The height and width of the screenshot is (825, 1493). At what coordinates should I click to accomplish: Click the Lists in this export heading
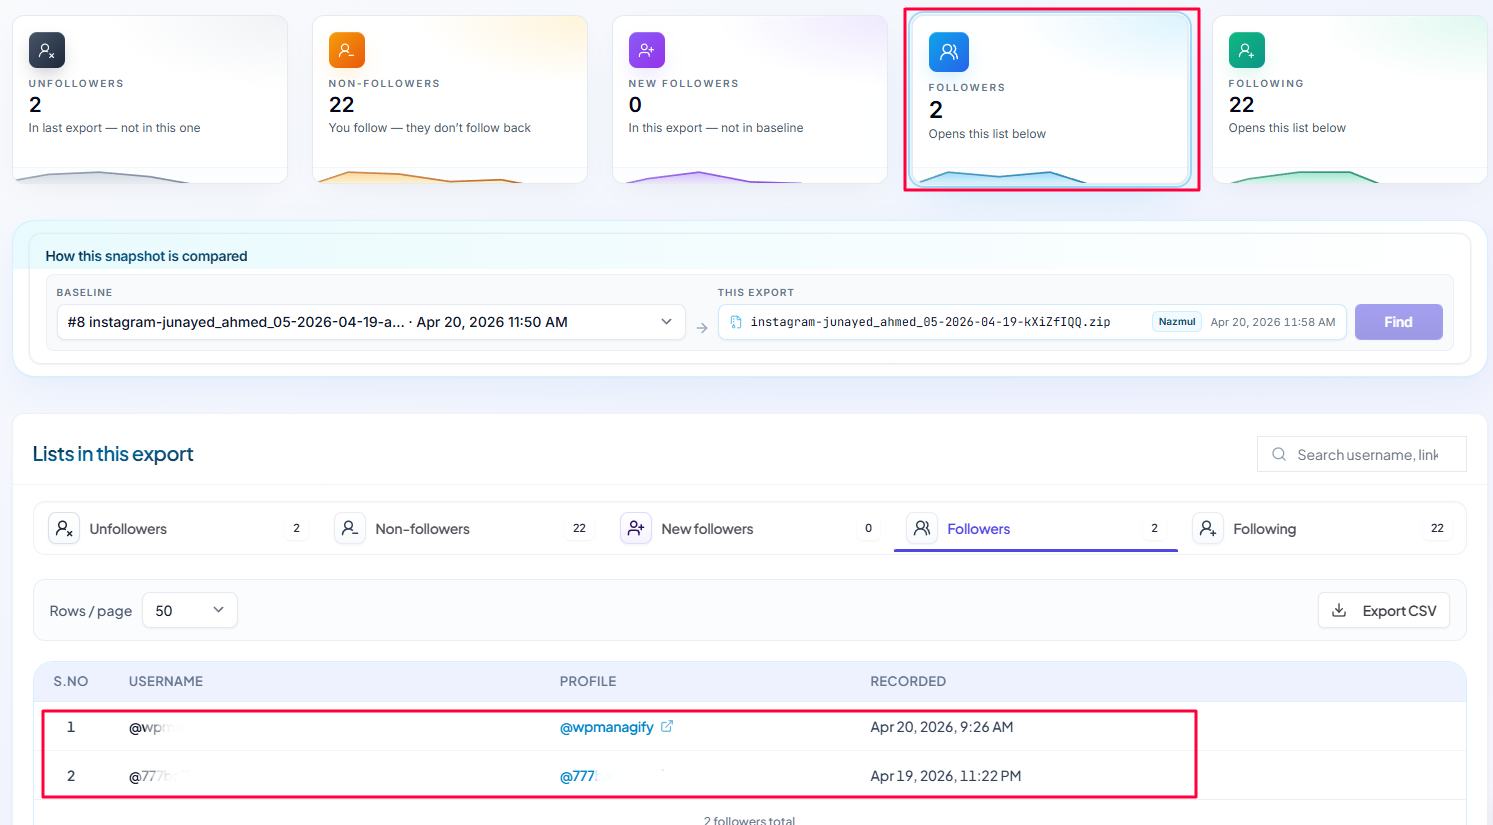113,454
